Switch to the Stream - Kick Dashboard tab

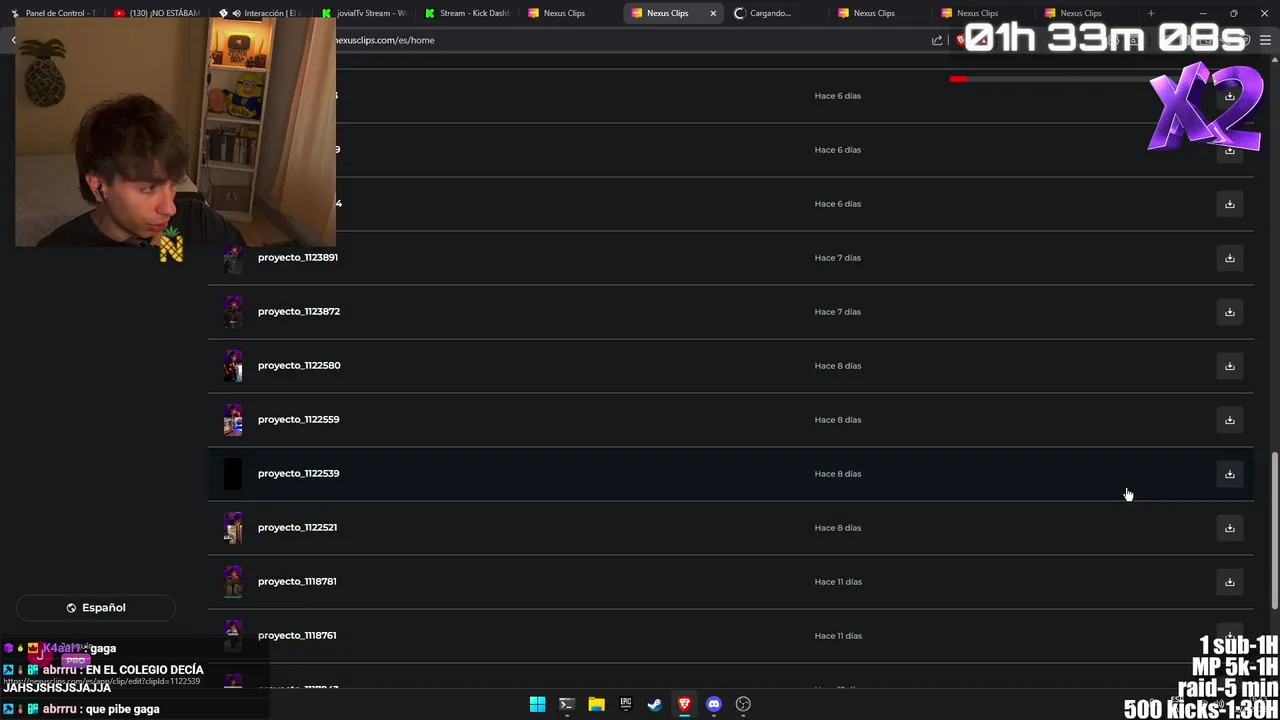468,13
